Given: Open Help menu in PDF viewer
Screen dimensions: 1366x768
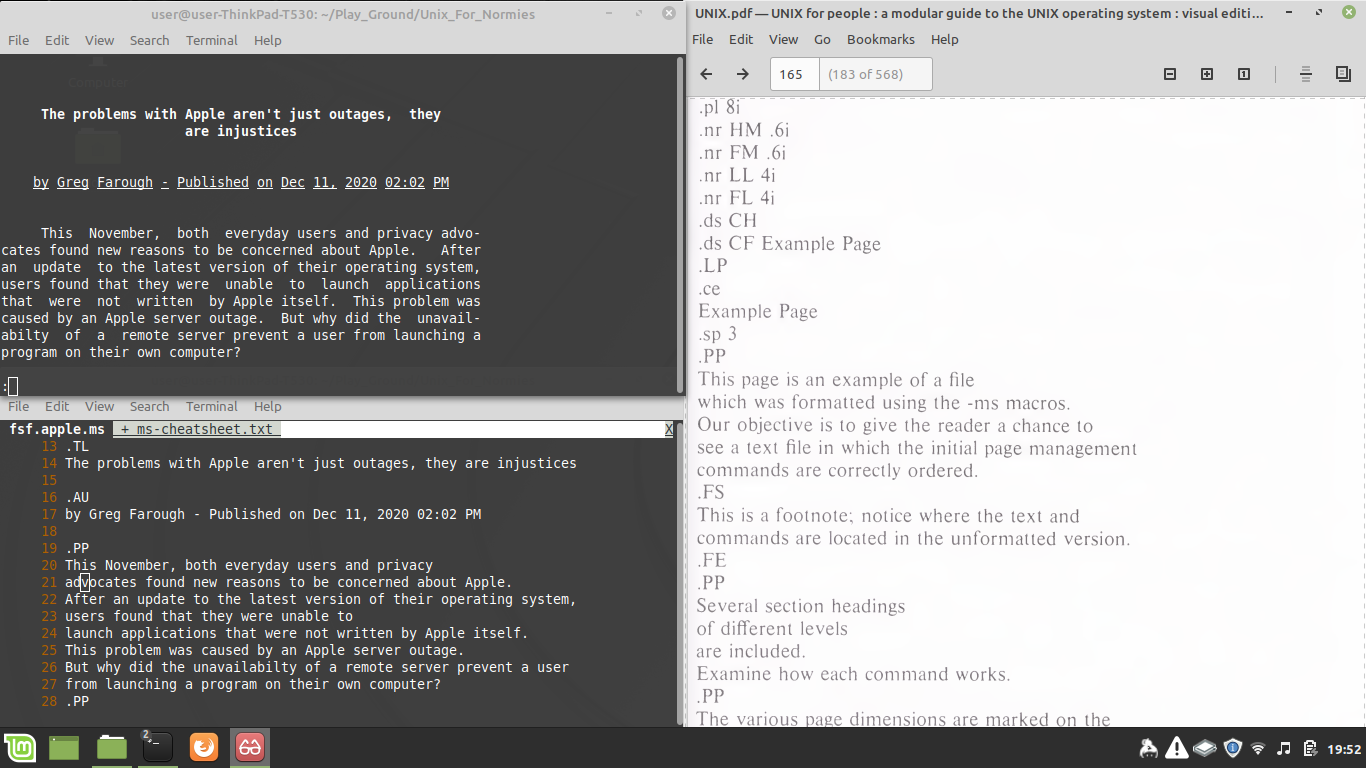Looking at the screenshot, I should [x=945, y=39].
